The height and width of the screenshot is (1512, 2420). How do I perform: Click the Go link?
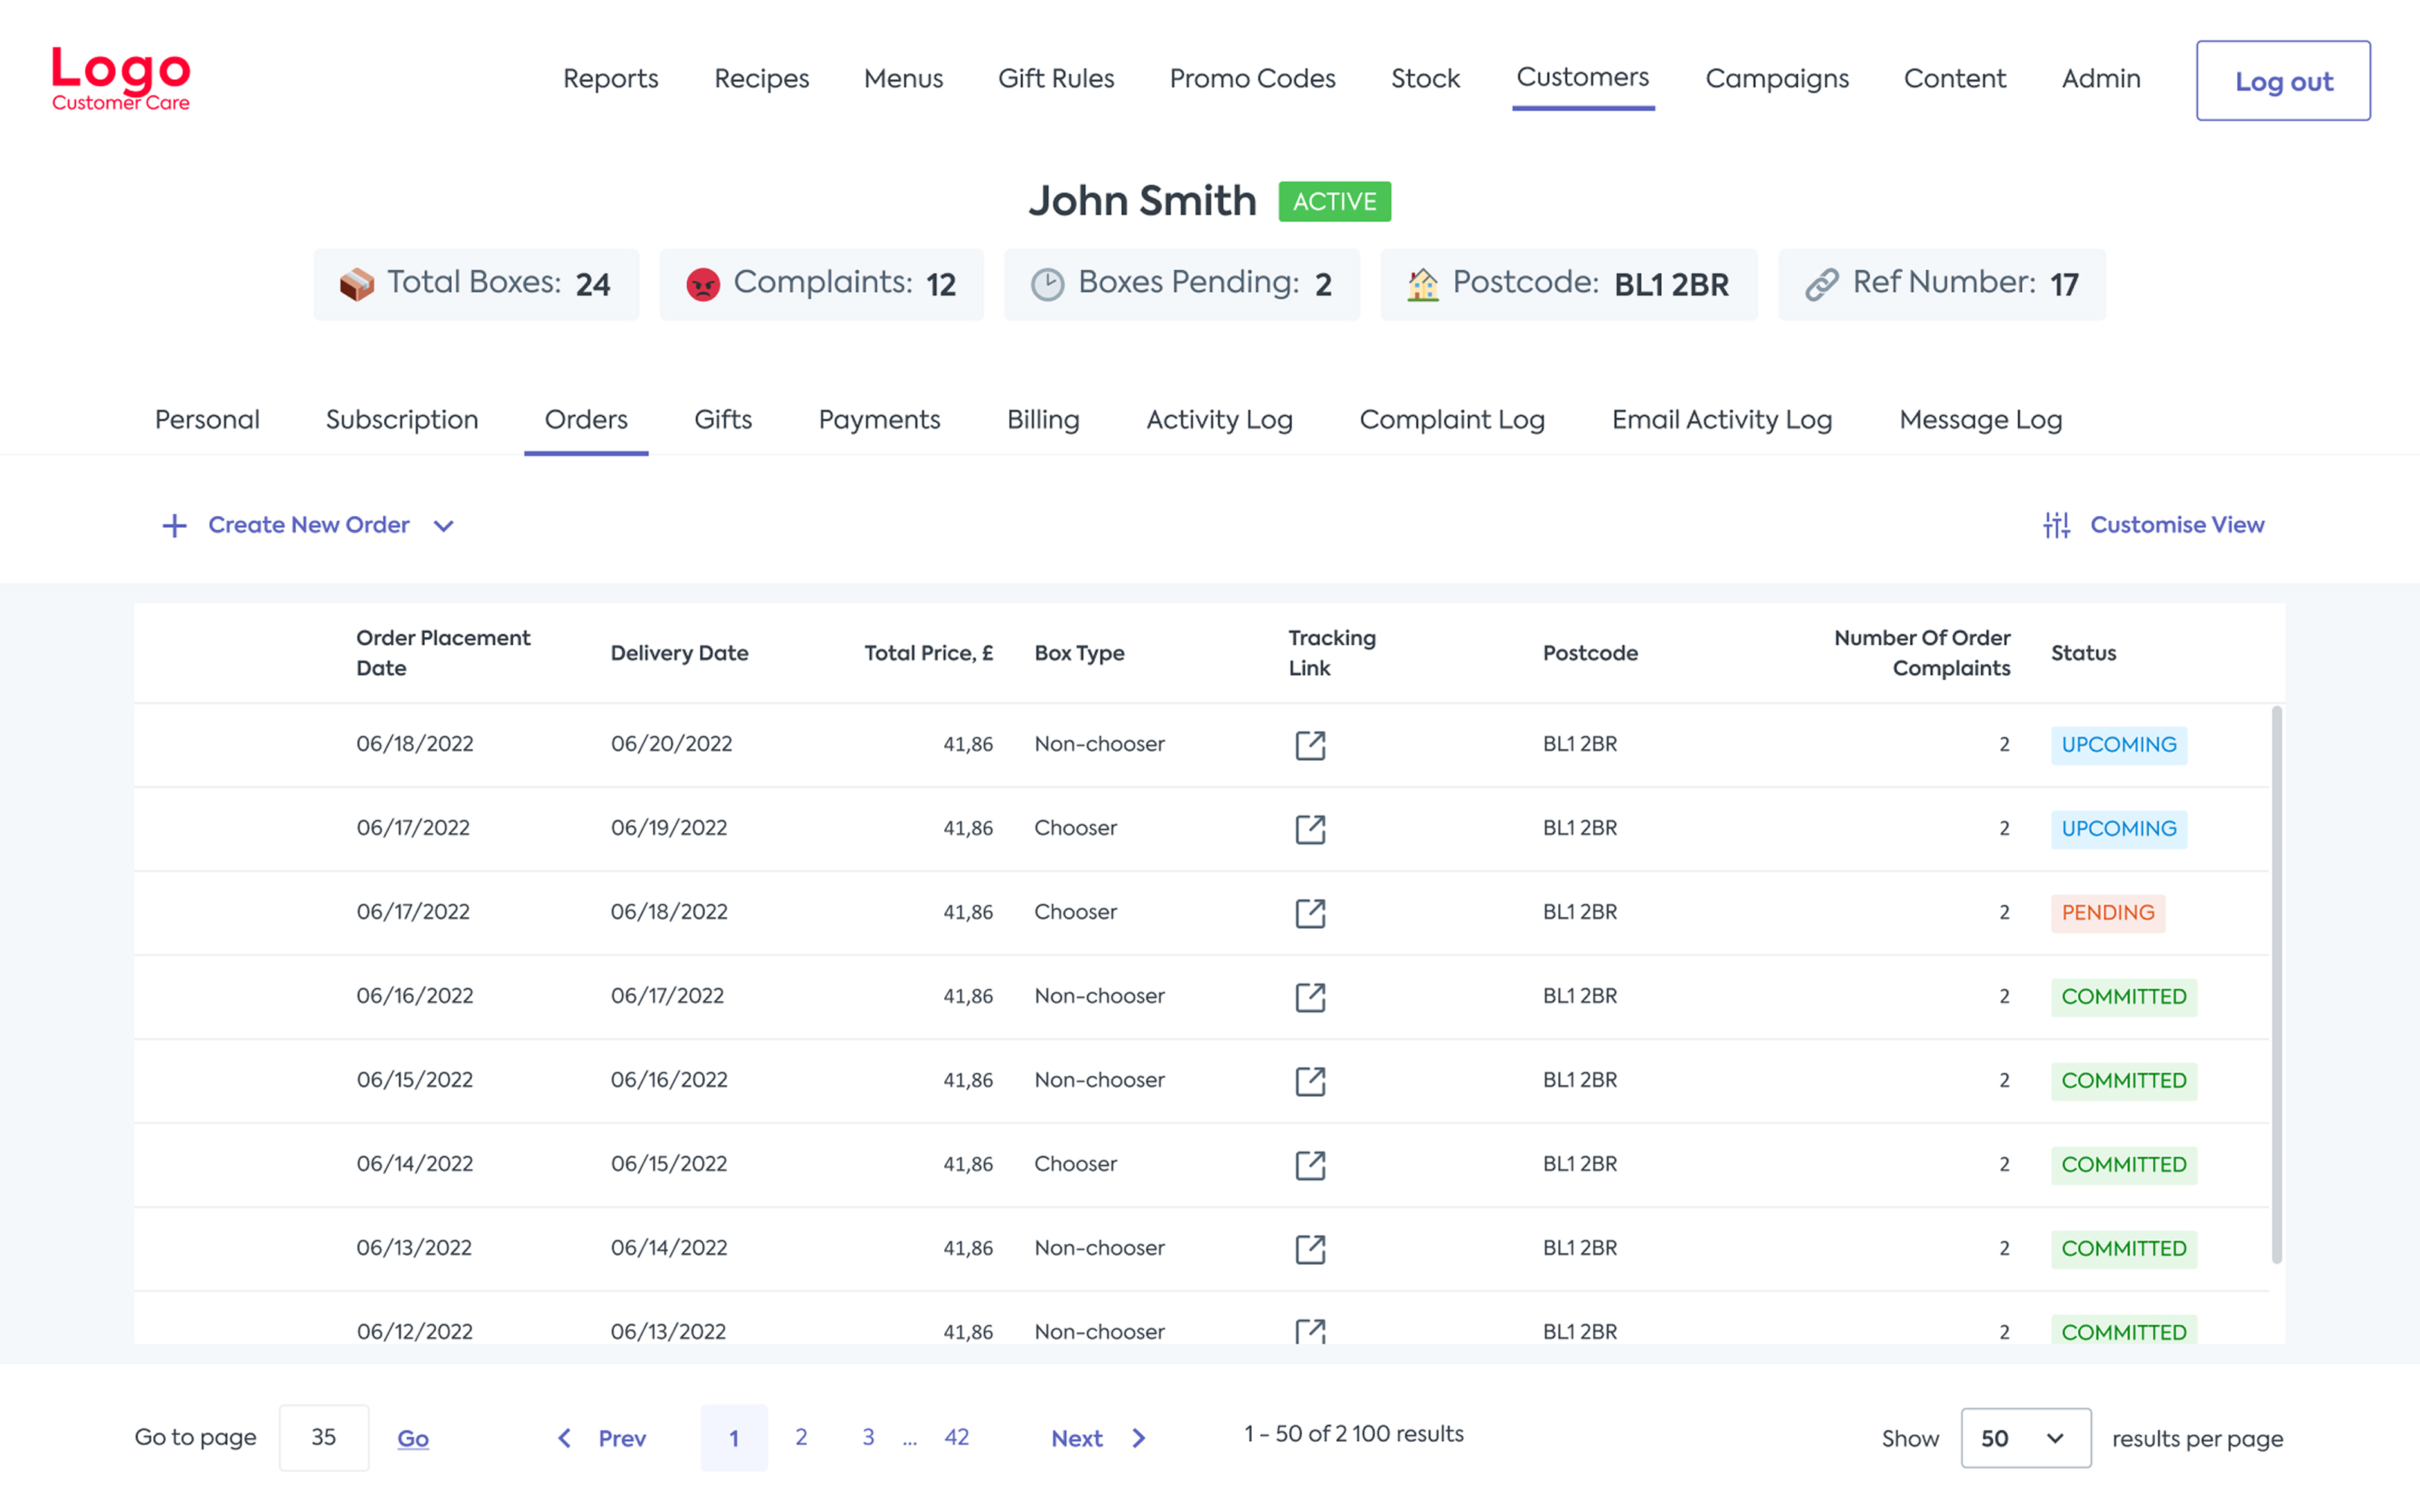tap(413, 1438)
